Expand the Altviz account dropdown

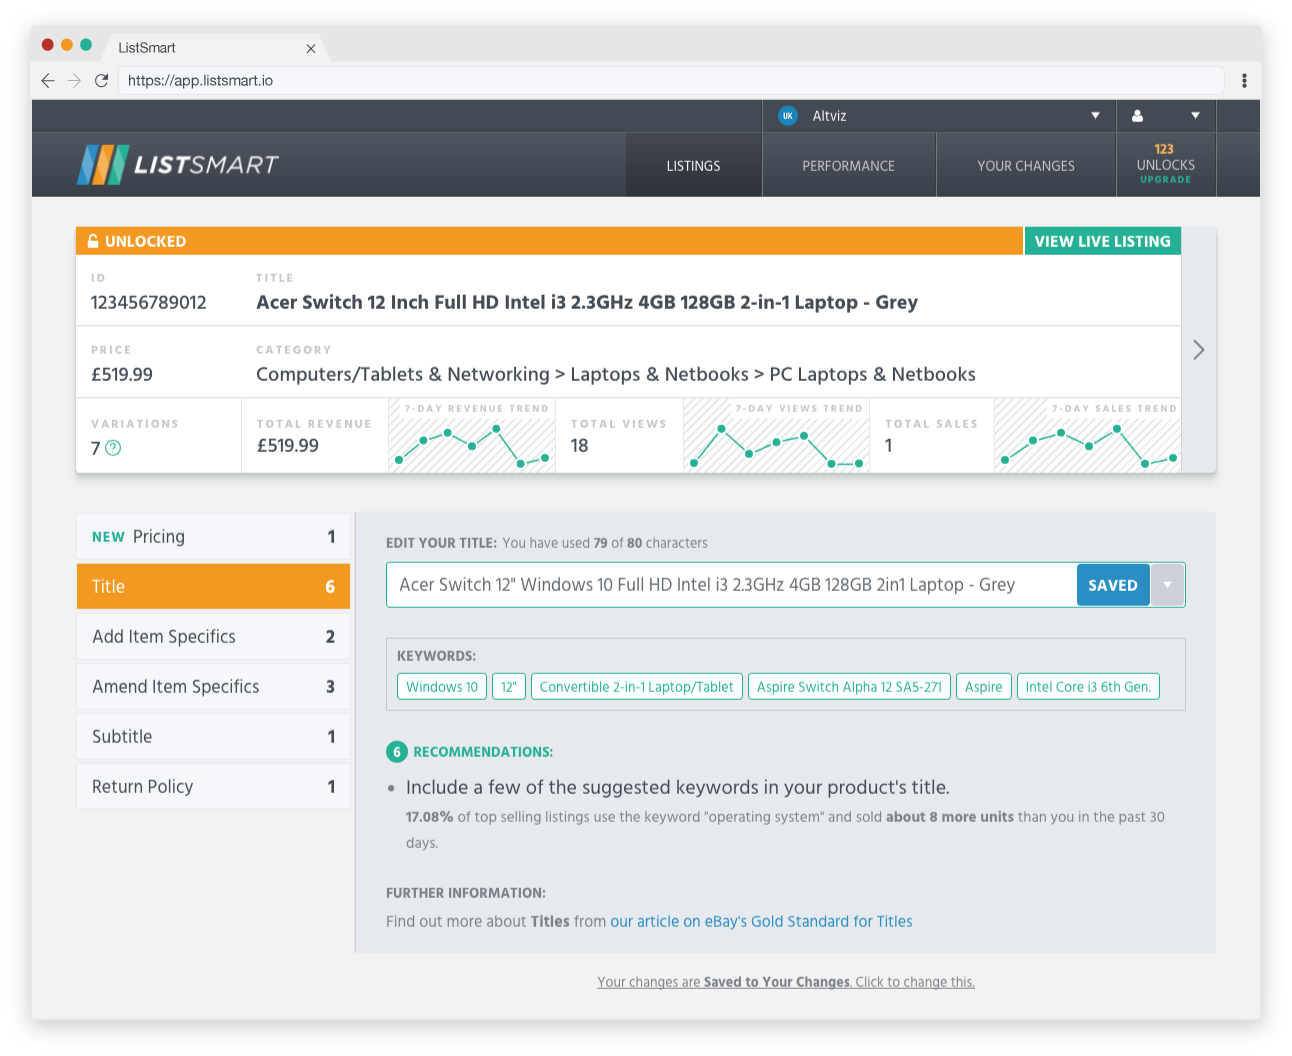[x=1095, y=116]
